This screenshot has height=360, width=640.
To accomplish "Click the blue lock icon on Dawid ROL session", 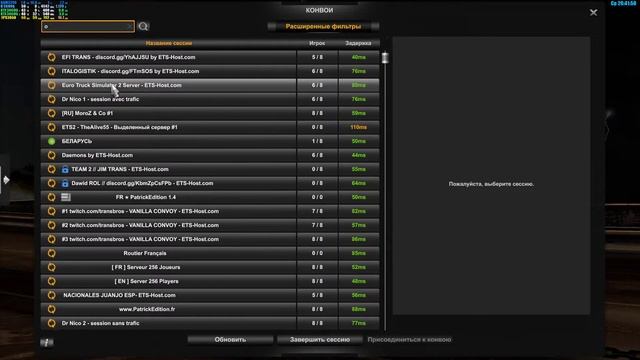I will (x=65, y=183).
